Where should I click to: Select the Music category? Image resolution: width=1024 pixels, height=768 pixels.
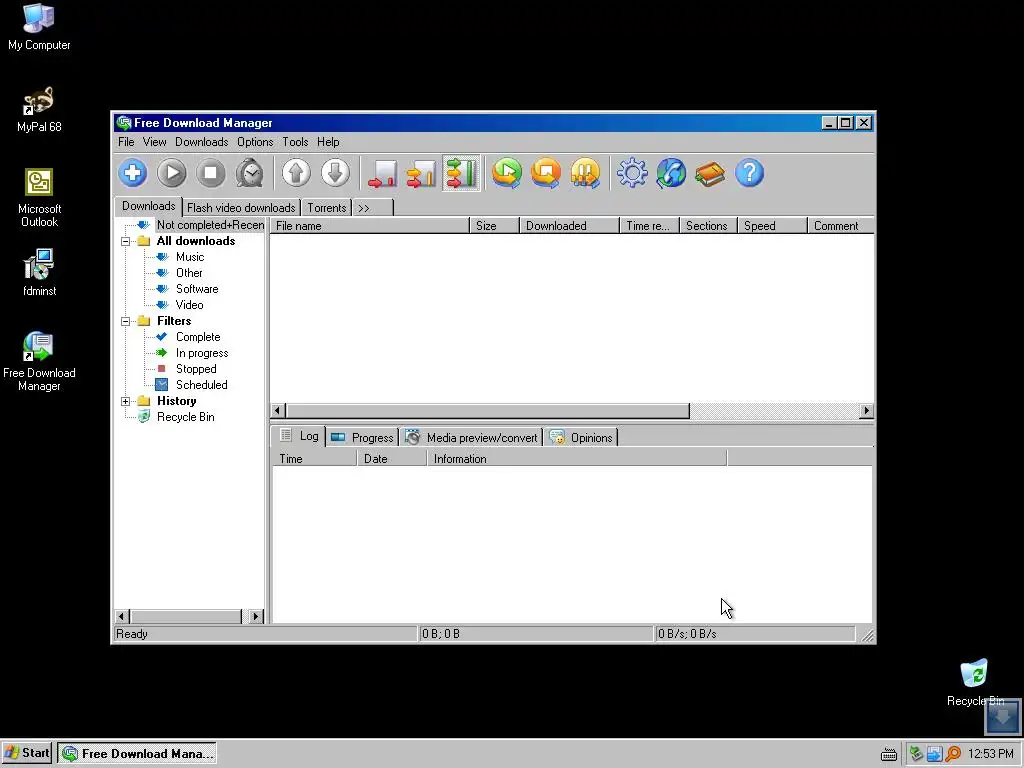tap(190, 257)
